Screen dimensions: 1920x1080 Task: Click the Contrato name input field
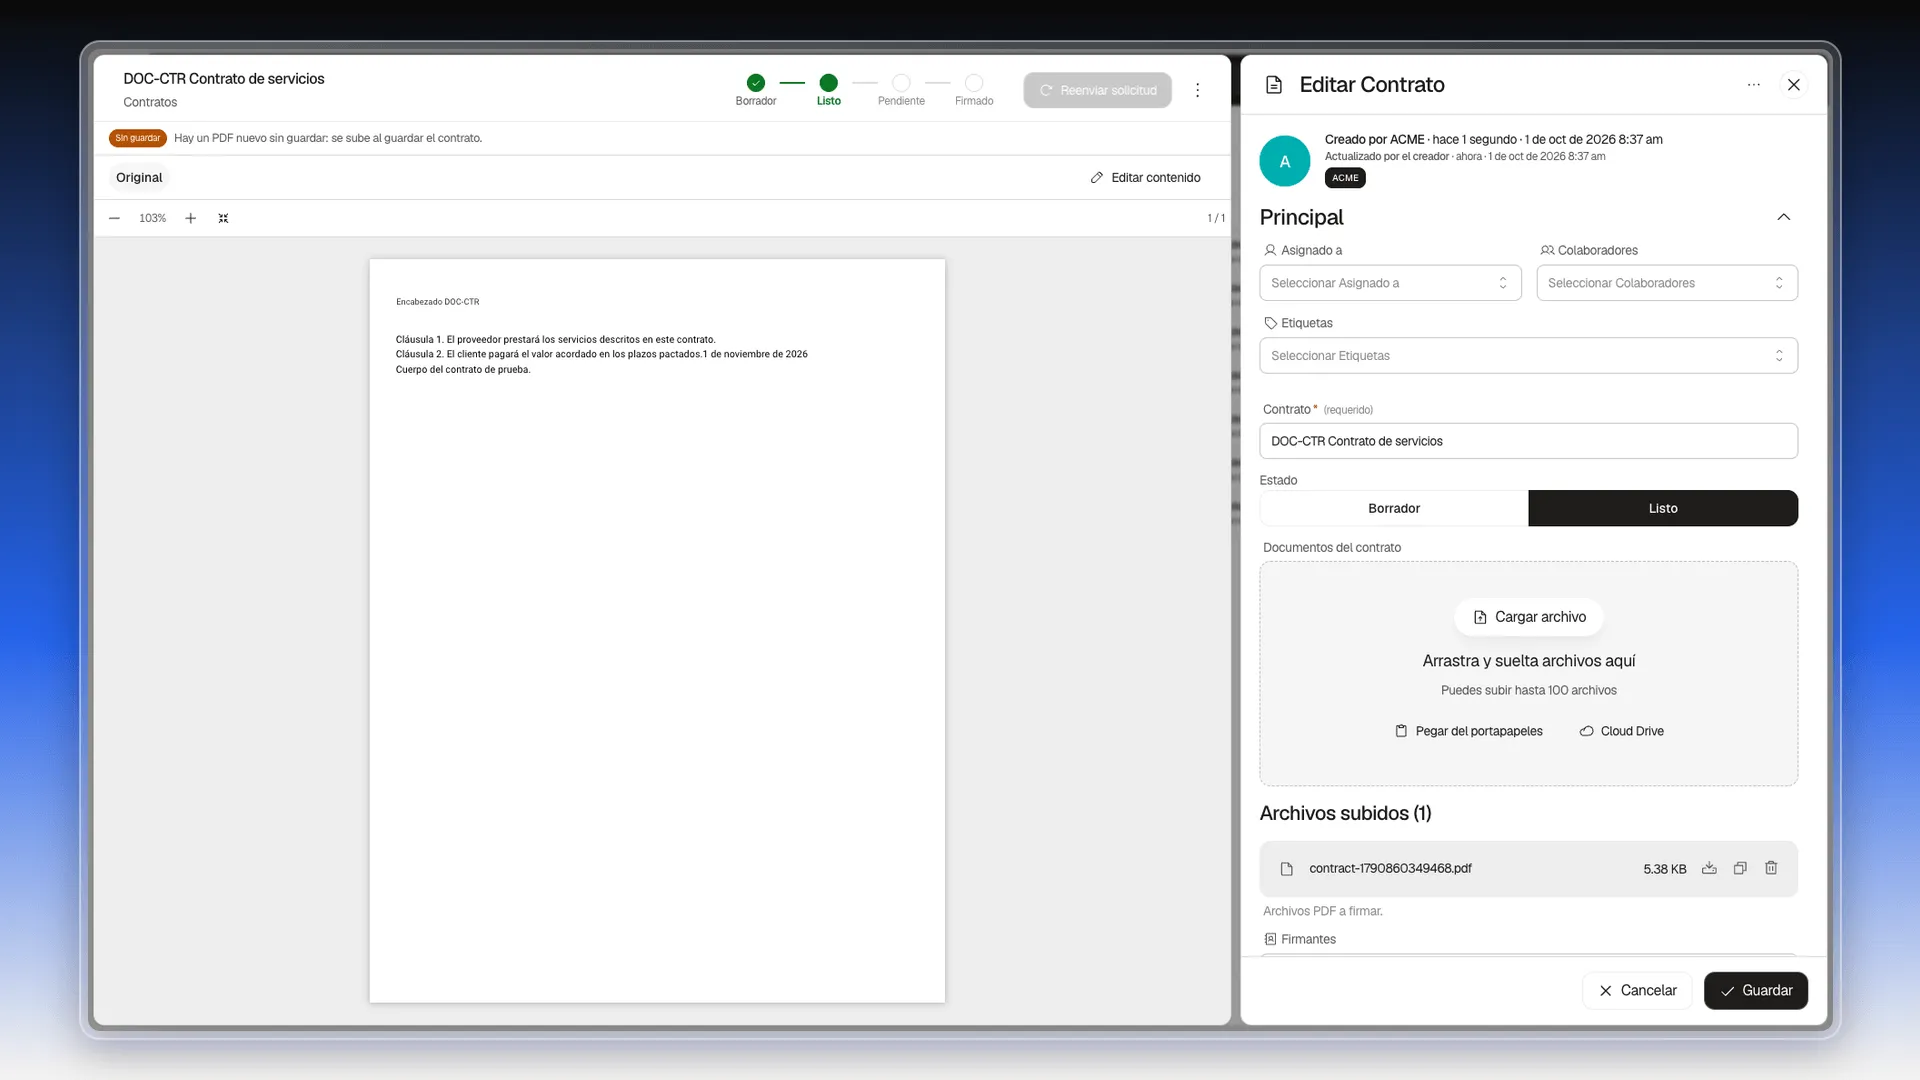(1528, 441)
